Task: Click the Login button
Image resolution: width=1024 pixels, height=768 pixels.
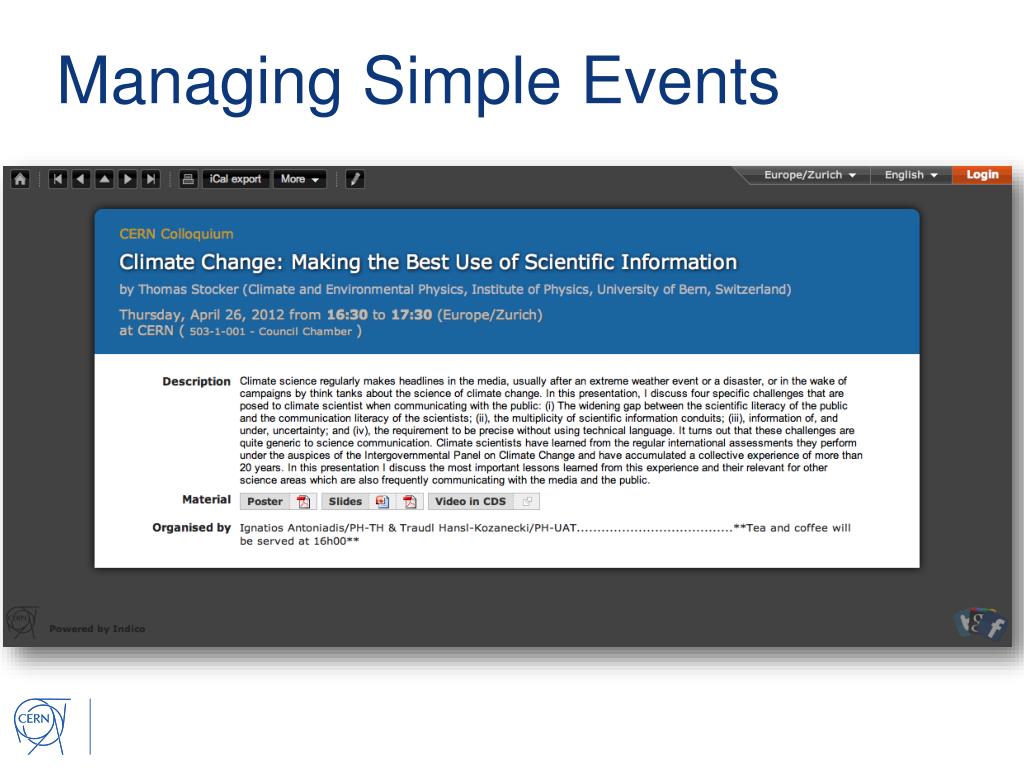Action: click(x=982, y=175)
